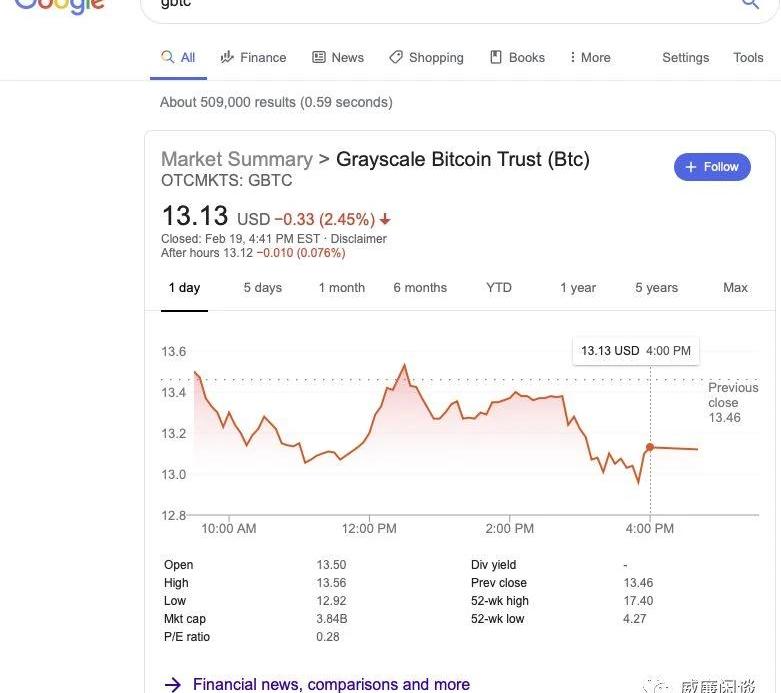Select the 5 days chart range
This screenshot has width=781, height=693.
click(x=262, y=287)
